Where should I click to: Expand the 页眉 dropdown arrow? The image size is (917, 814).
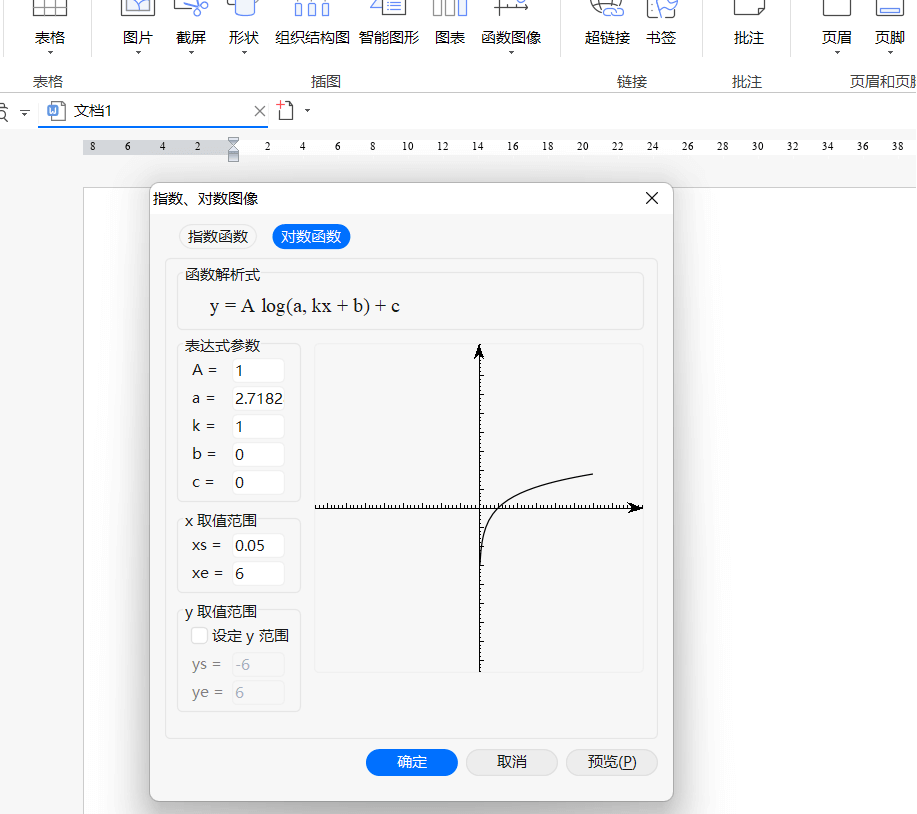point(837,53)
